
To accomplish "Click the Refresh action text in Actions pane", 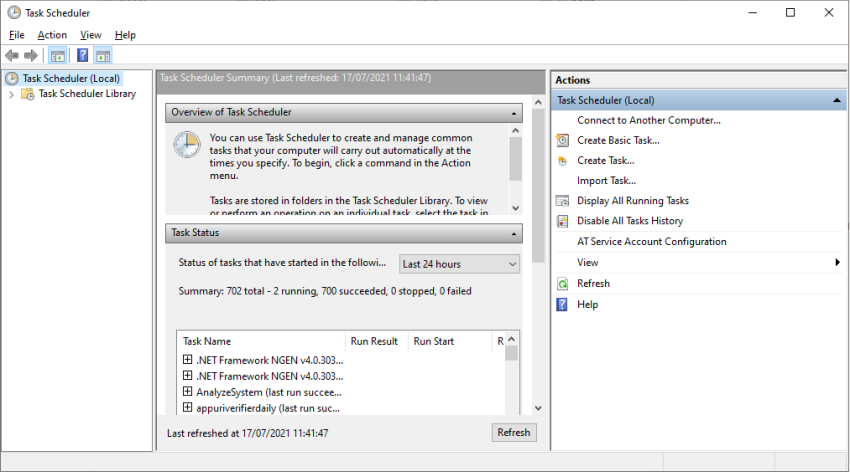I will tap(593, 283).
